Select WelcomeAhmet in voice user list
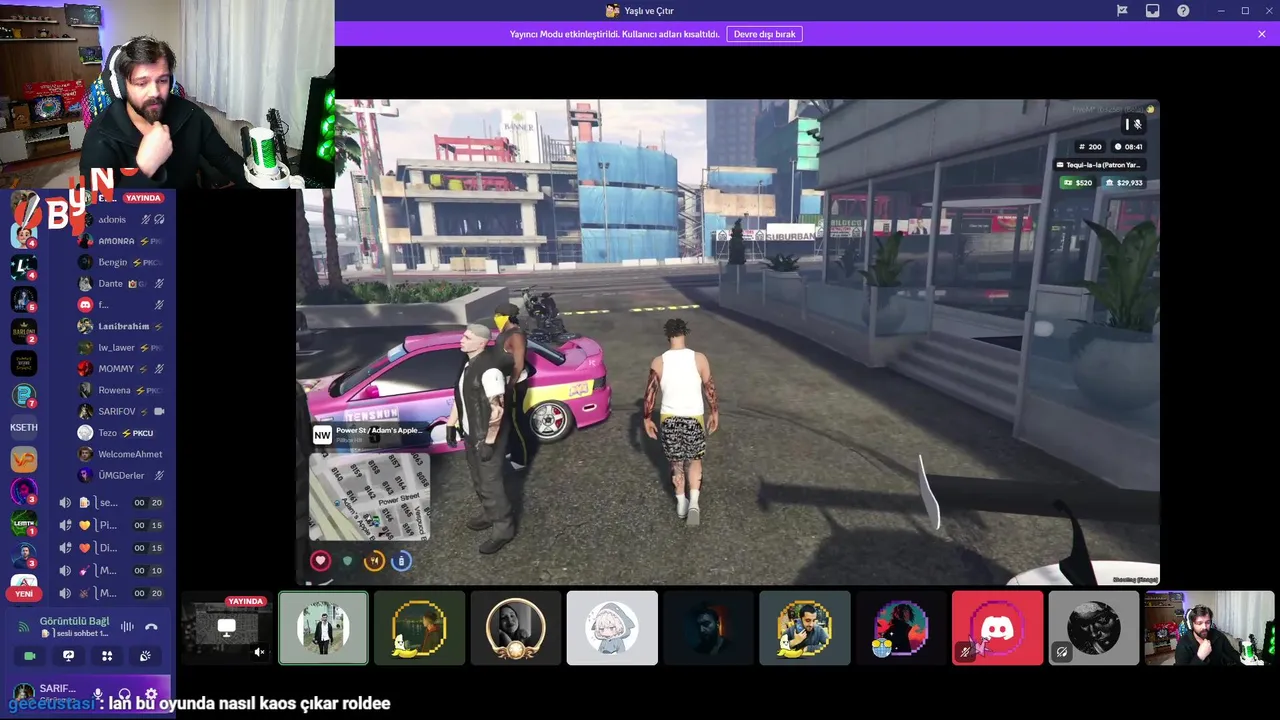This screenshot has width=1280, height=720. (x=121, y=454)
